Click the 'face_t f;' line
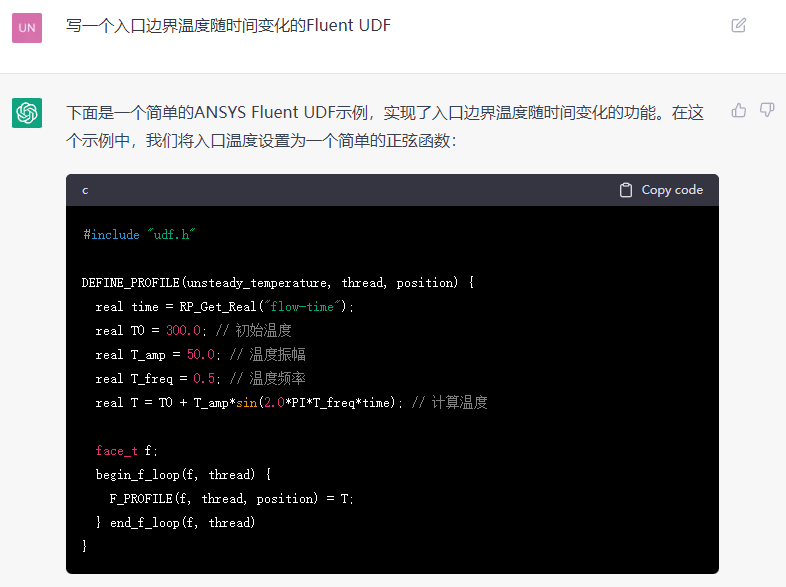Screen dimensions: 786x587 point(126,451)
